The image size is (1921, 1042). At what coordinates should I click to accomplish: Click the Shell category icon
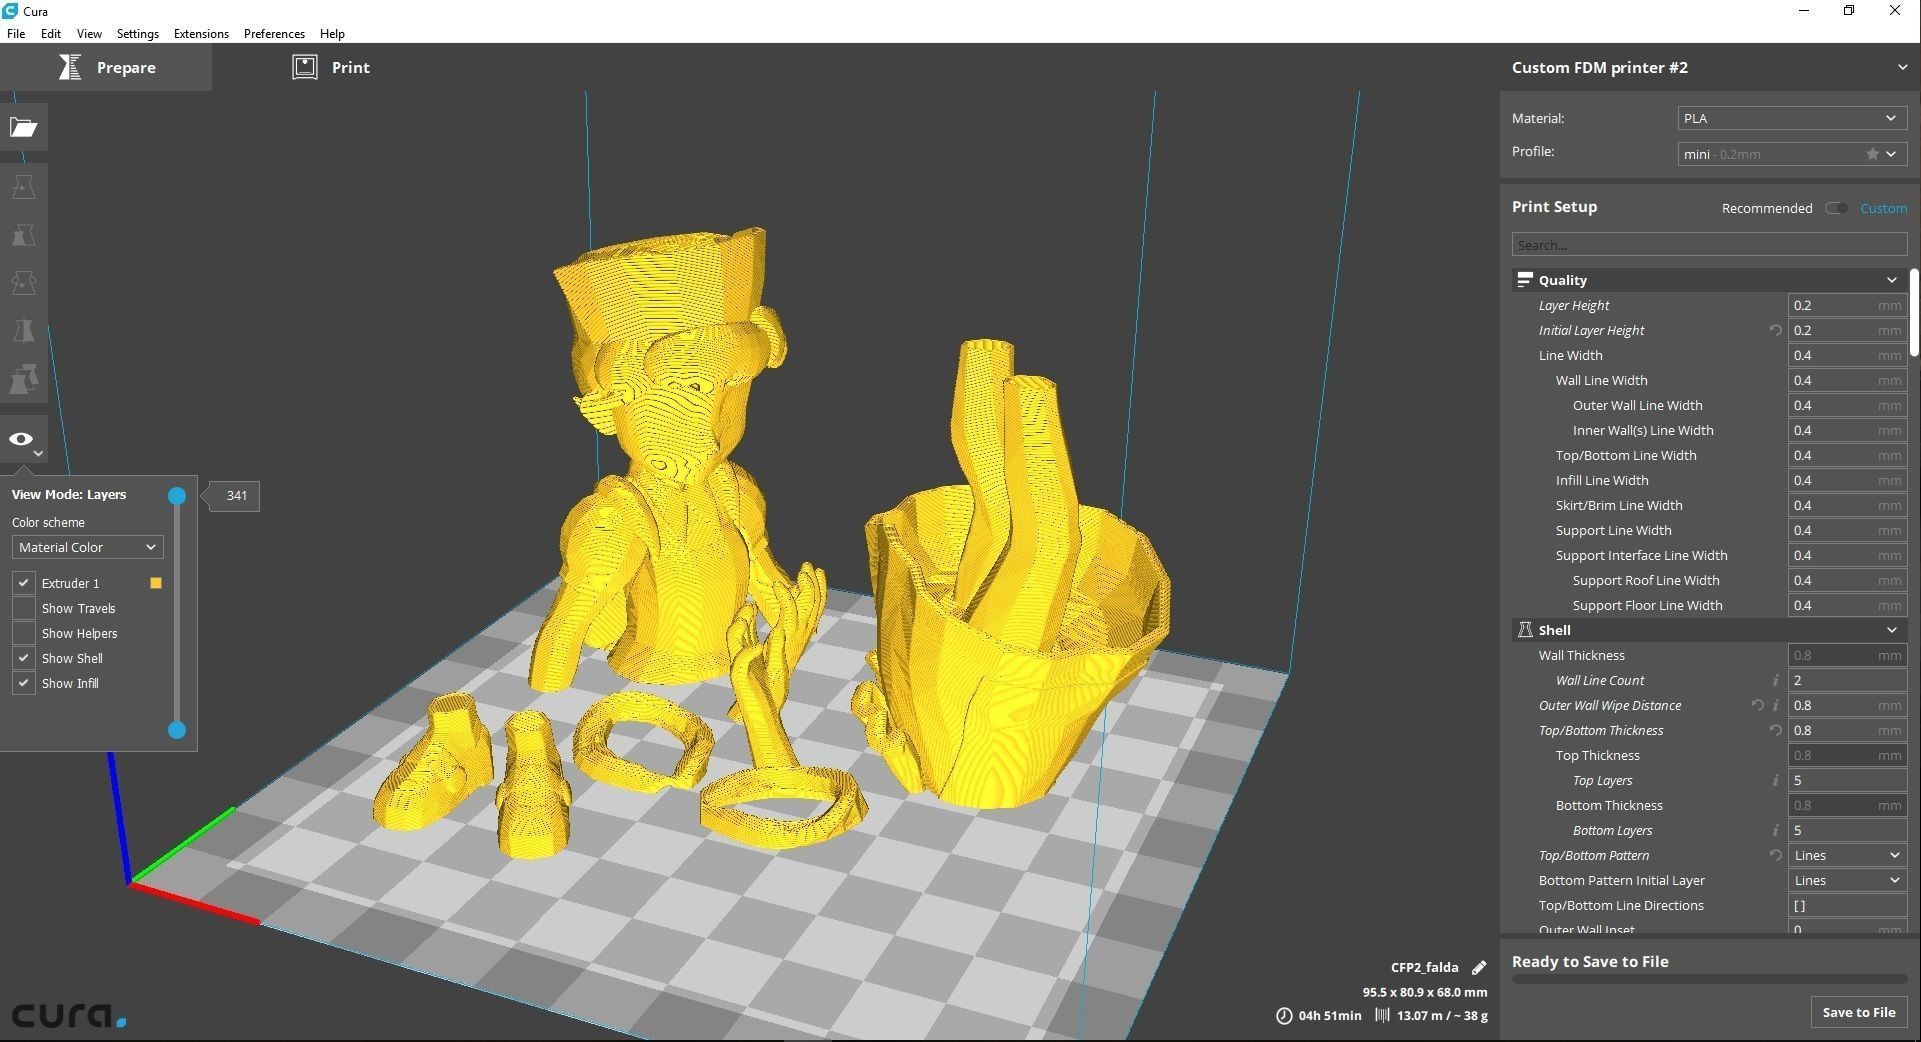[1525, 630]
